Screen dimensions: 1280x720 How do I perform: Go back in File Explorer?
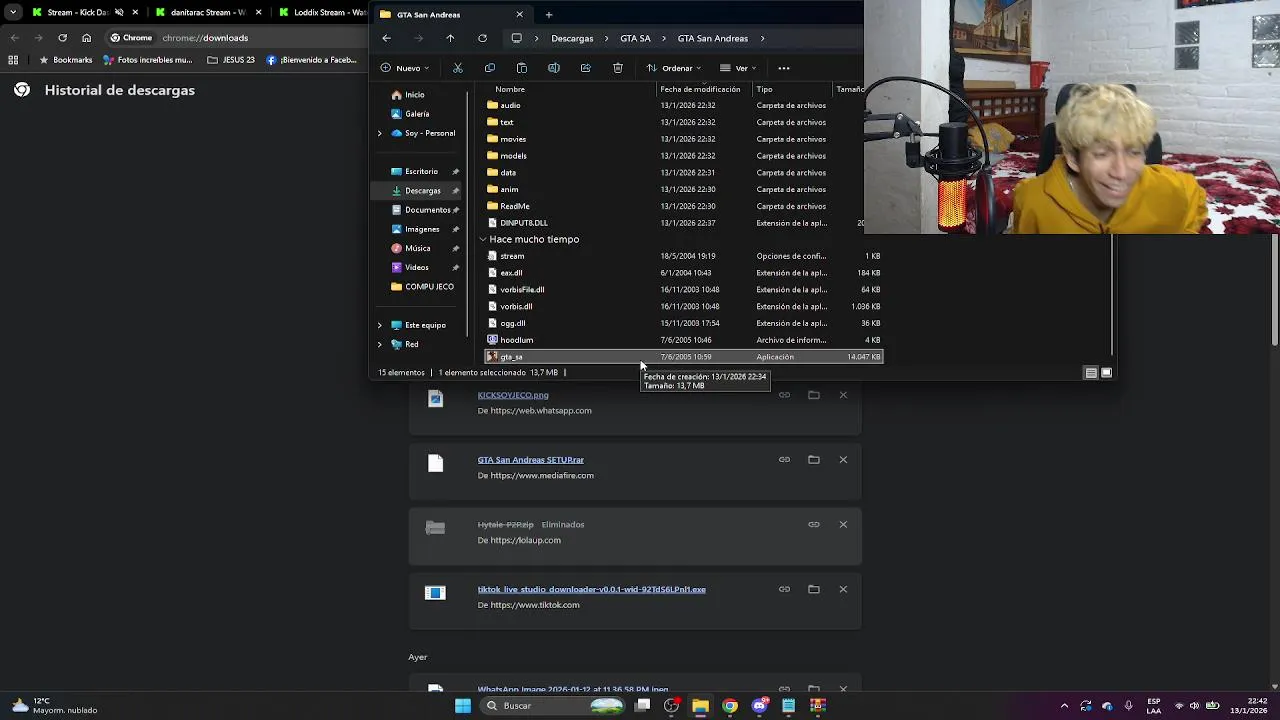386,38
